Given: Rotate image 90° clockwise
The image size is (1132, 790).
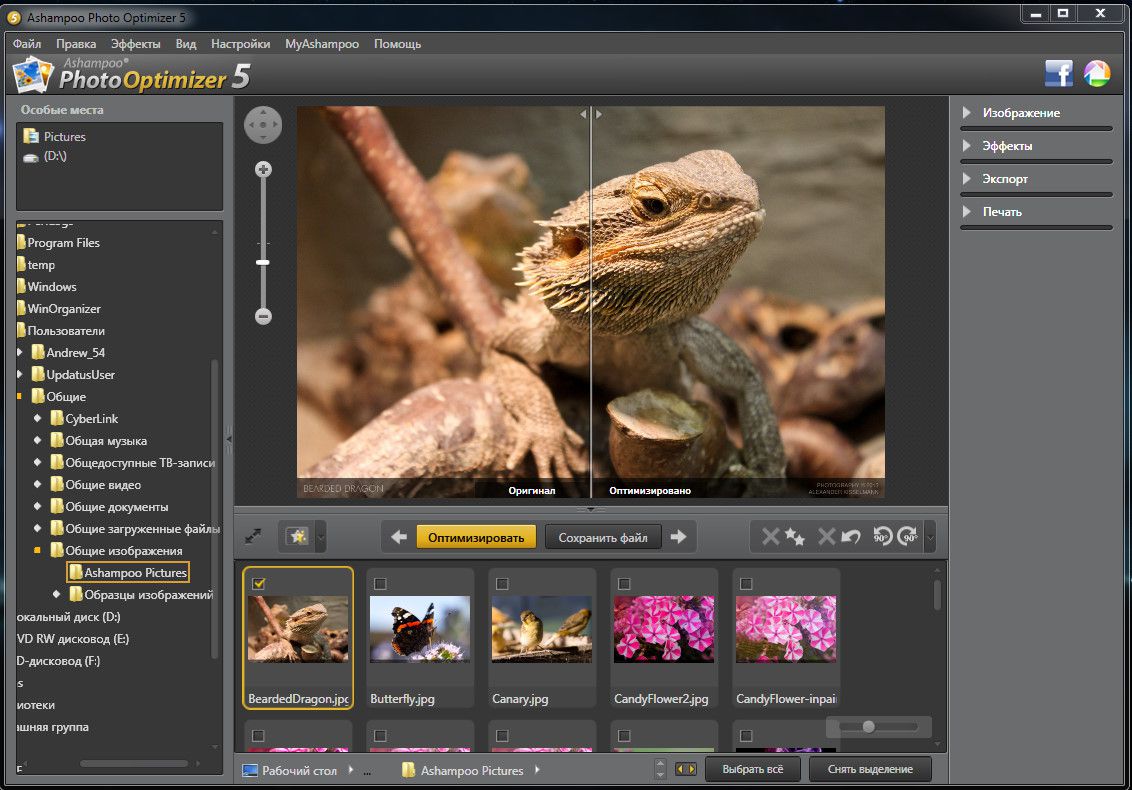Looking at the screenshot, I should pos(907,537).
